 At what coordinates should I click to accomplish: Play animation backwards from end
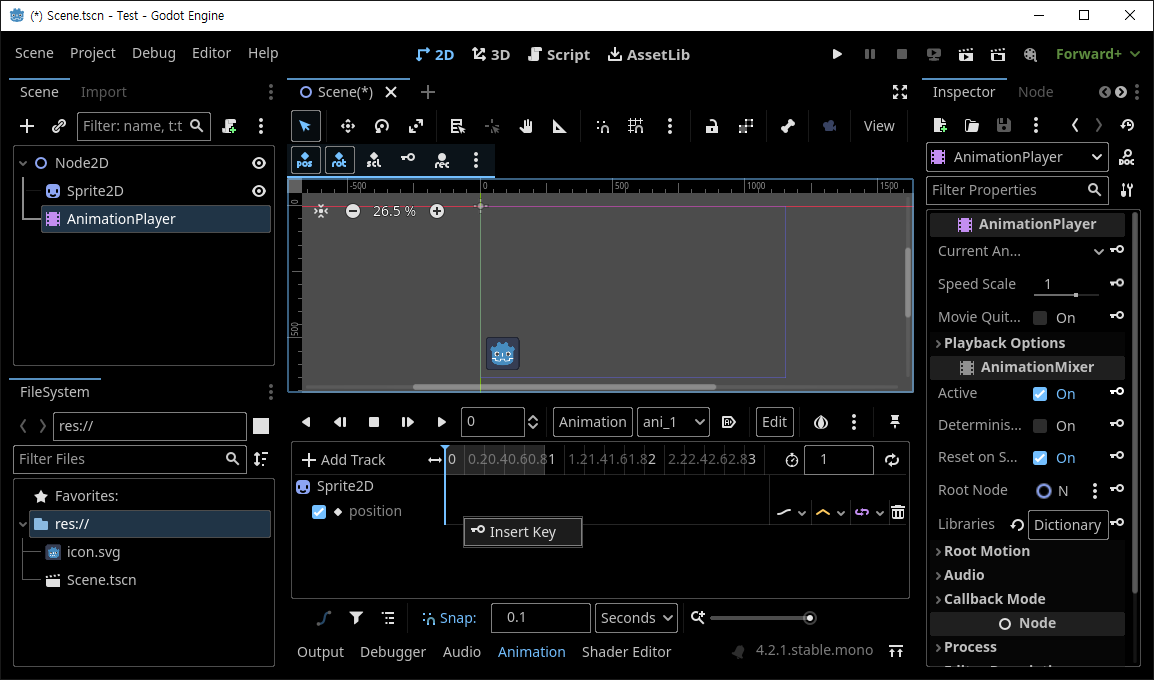click(x=306, y=422)
